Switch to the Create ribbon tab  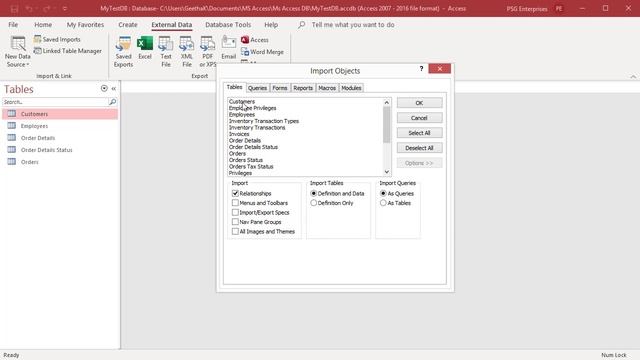point(128,24)
